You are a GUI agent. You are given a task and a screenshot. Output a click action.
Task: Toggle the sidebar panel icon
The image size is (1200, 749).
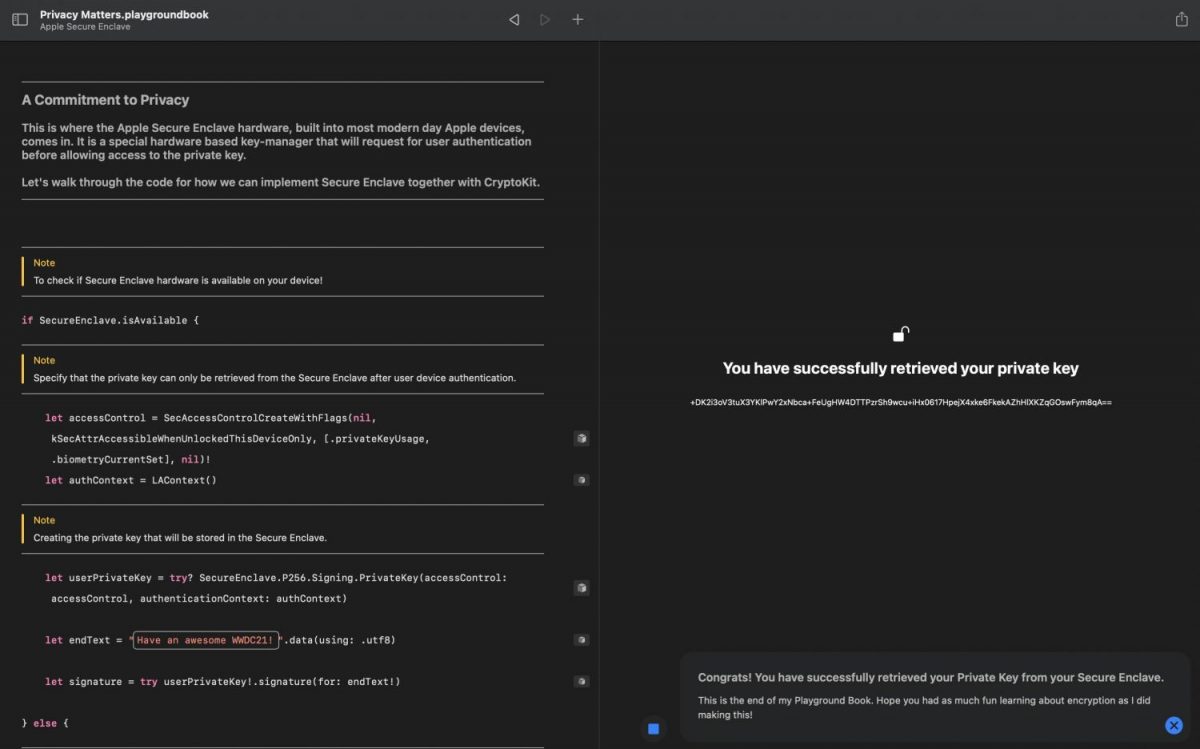[x=20, y=20]
